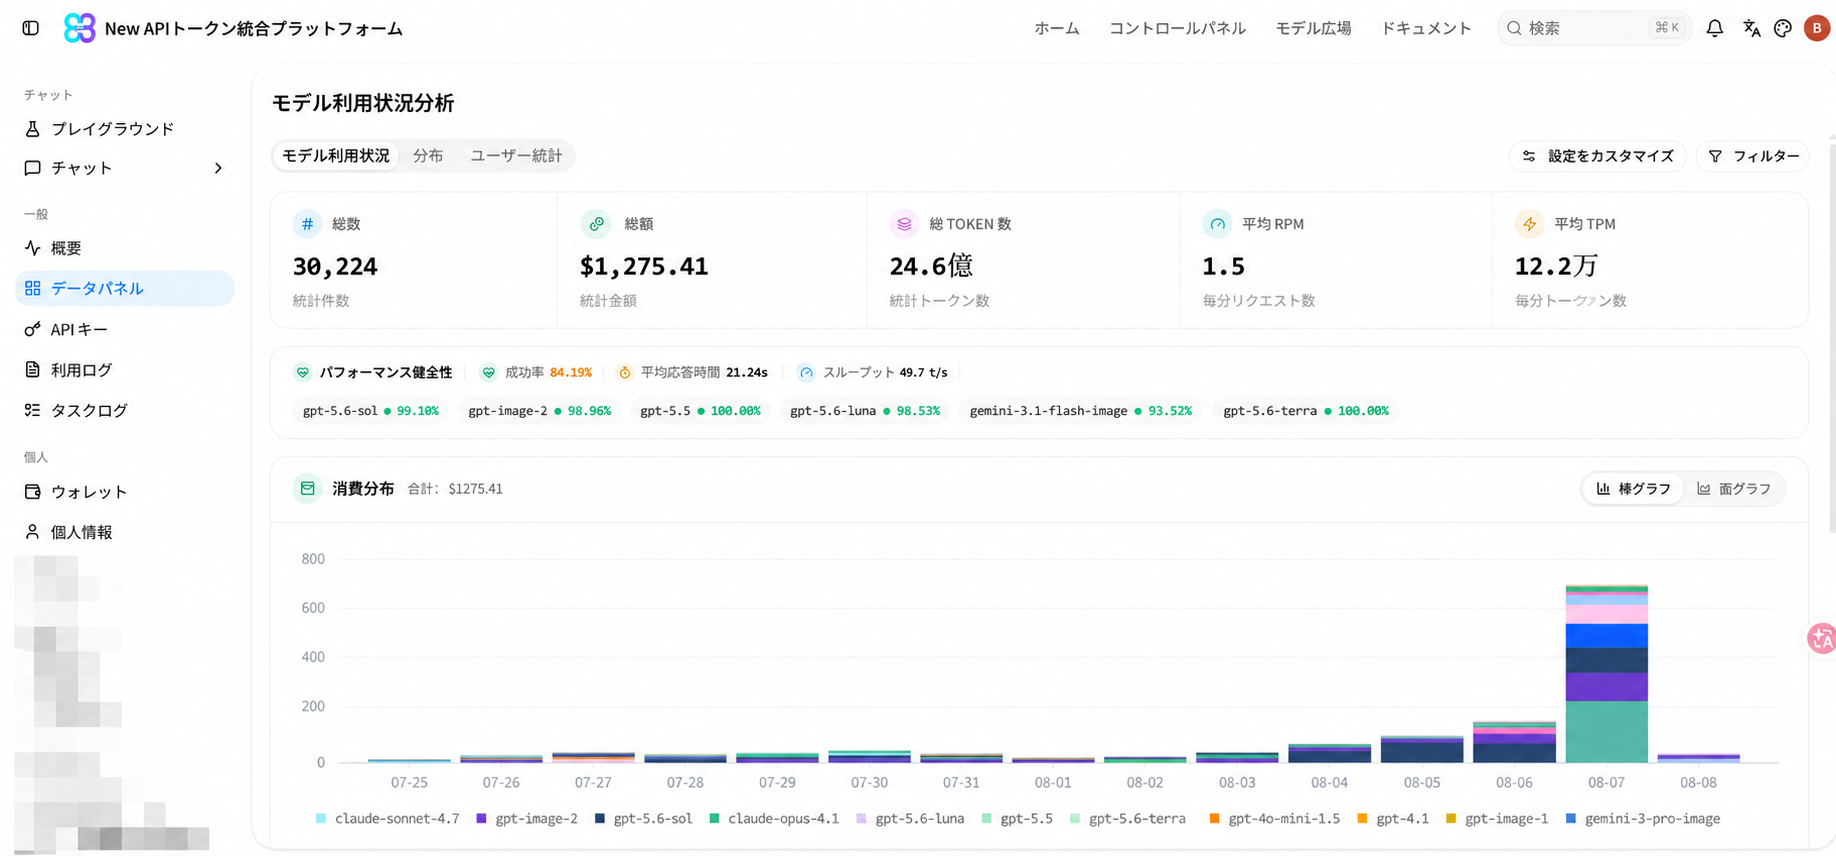Click the average RPM gauge icon

click(1217, 224)
